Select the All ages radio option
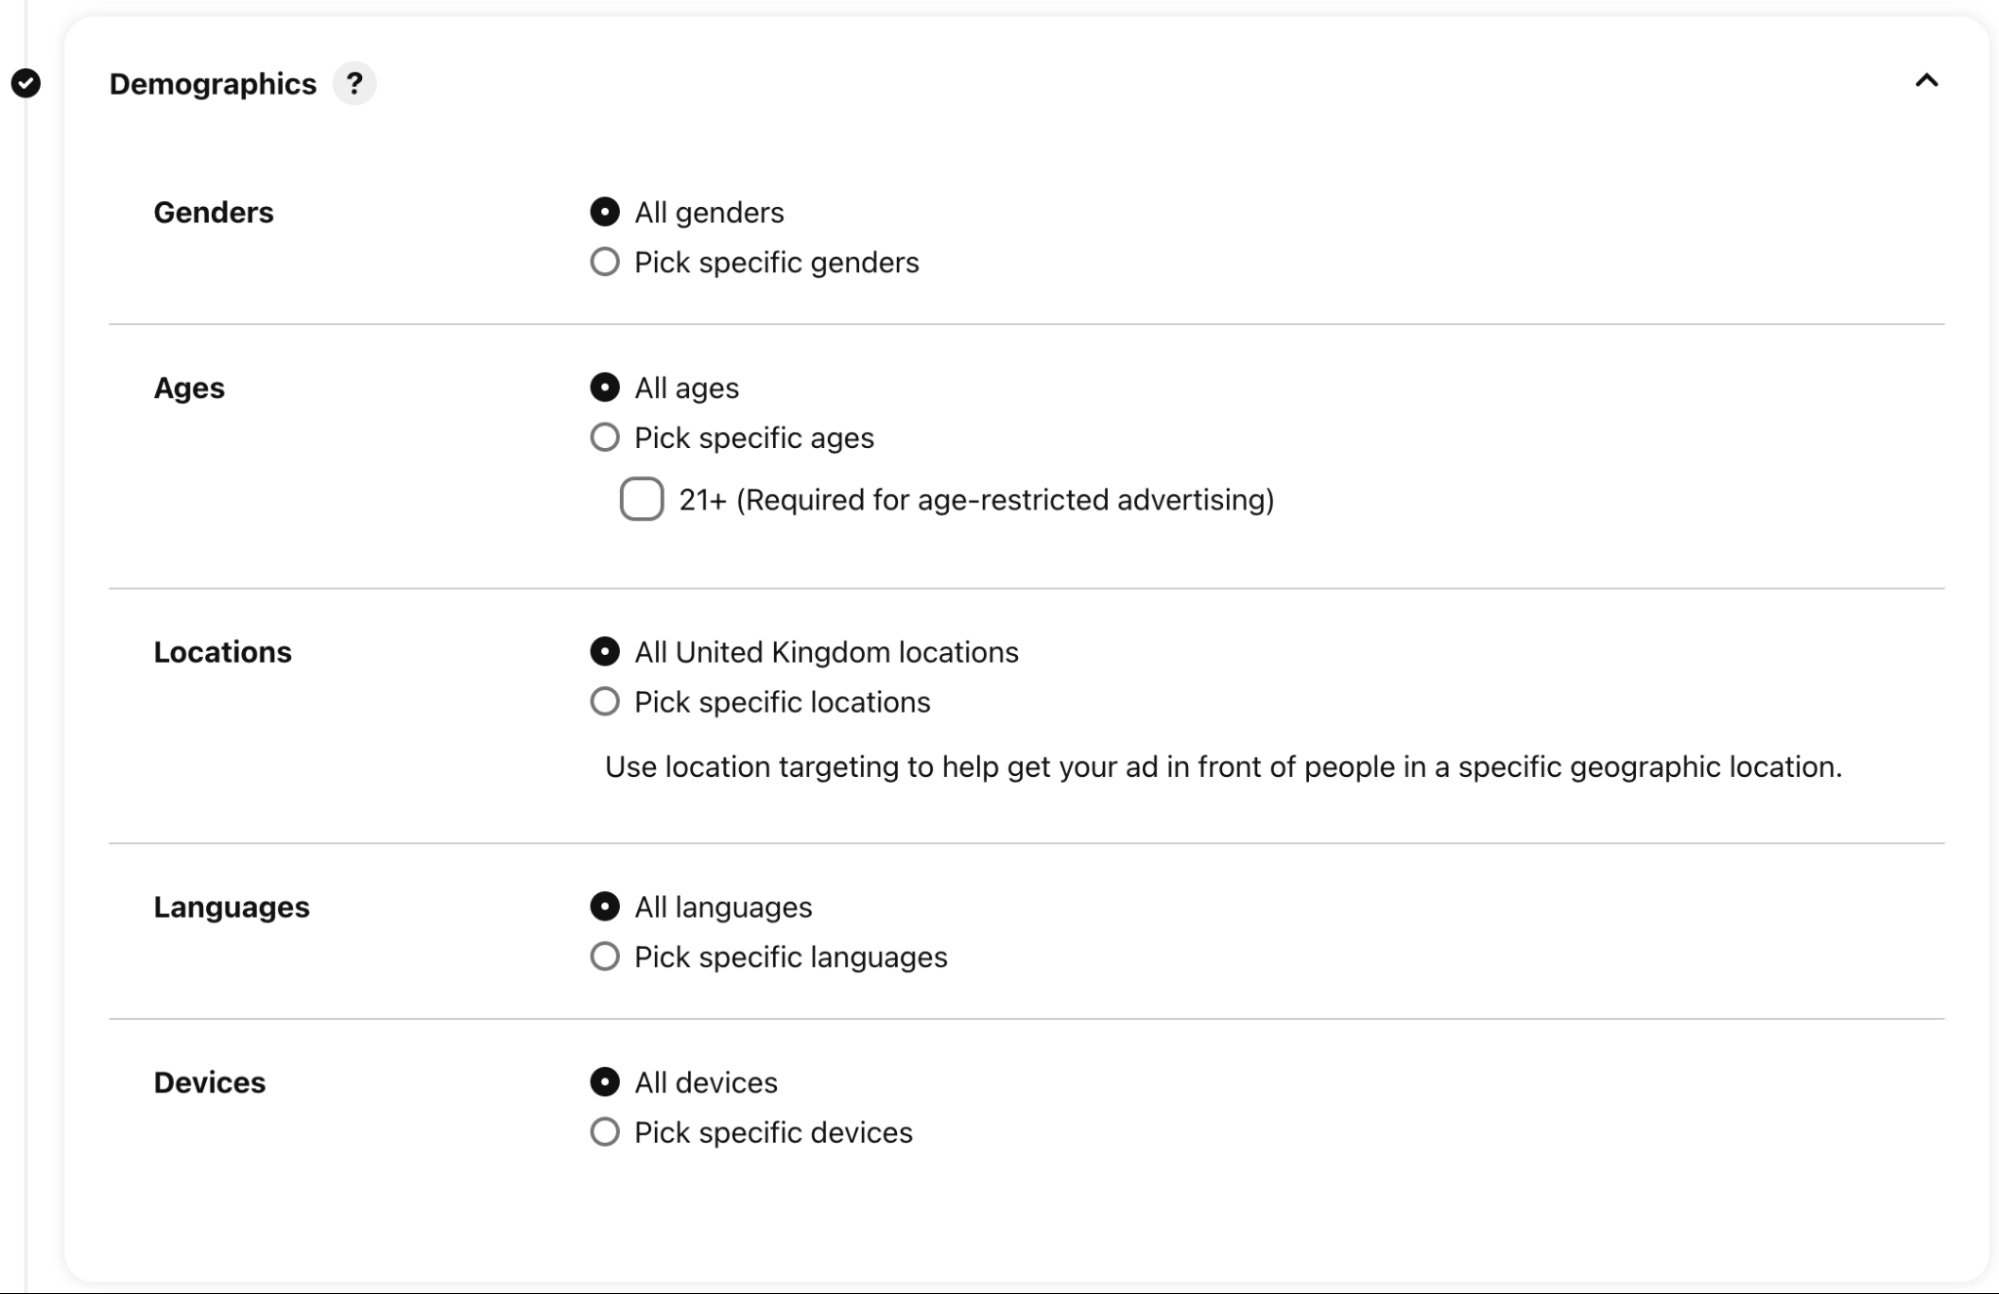This screenshot has height=1294, width=1999. tap(605, 387)
